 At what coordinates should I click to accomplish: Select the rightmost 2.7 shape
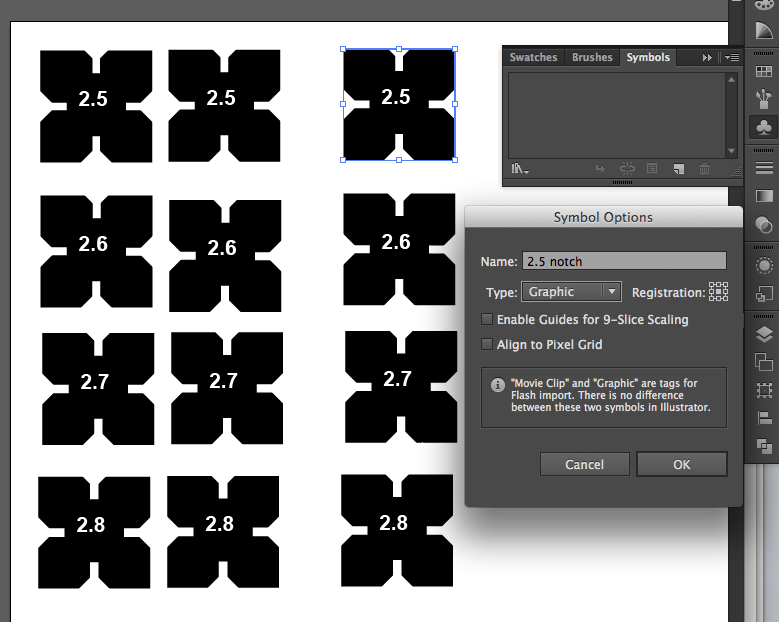pos(401,387)
